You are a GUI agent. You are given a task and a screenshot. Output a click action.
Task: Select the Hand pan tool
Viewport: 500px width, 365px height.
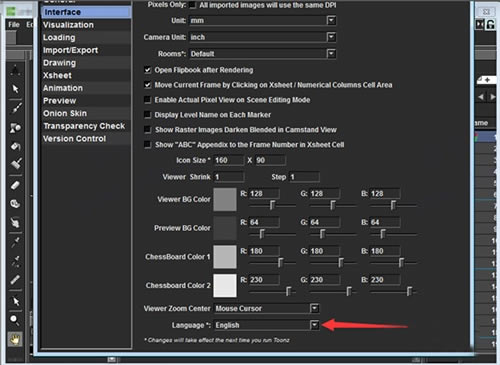pyautogui.click(x=15, y=339)
